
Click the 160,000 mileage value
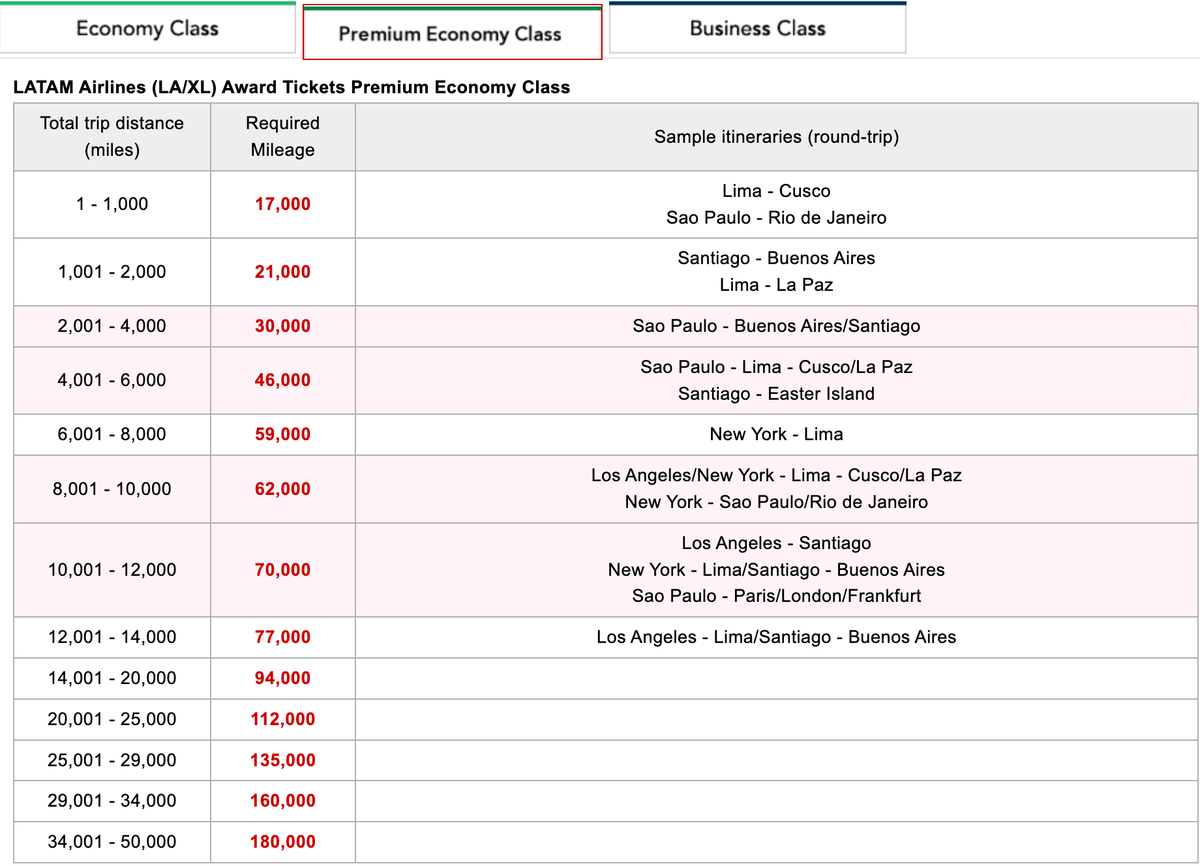point(283,801)
